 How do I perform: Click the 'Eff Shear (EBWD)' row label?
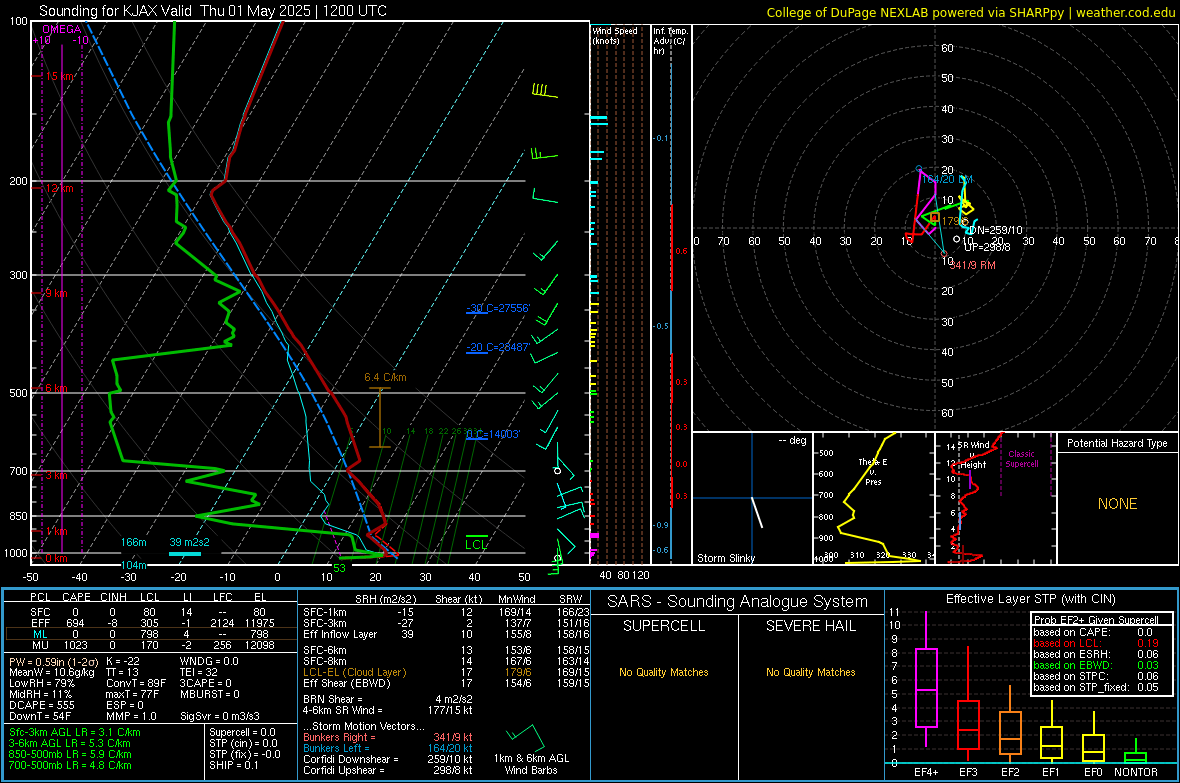pyautogui.click(x=347, y=683)
